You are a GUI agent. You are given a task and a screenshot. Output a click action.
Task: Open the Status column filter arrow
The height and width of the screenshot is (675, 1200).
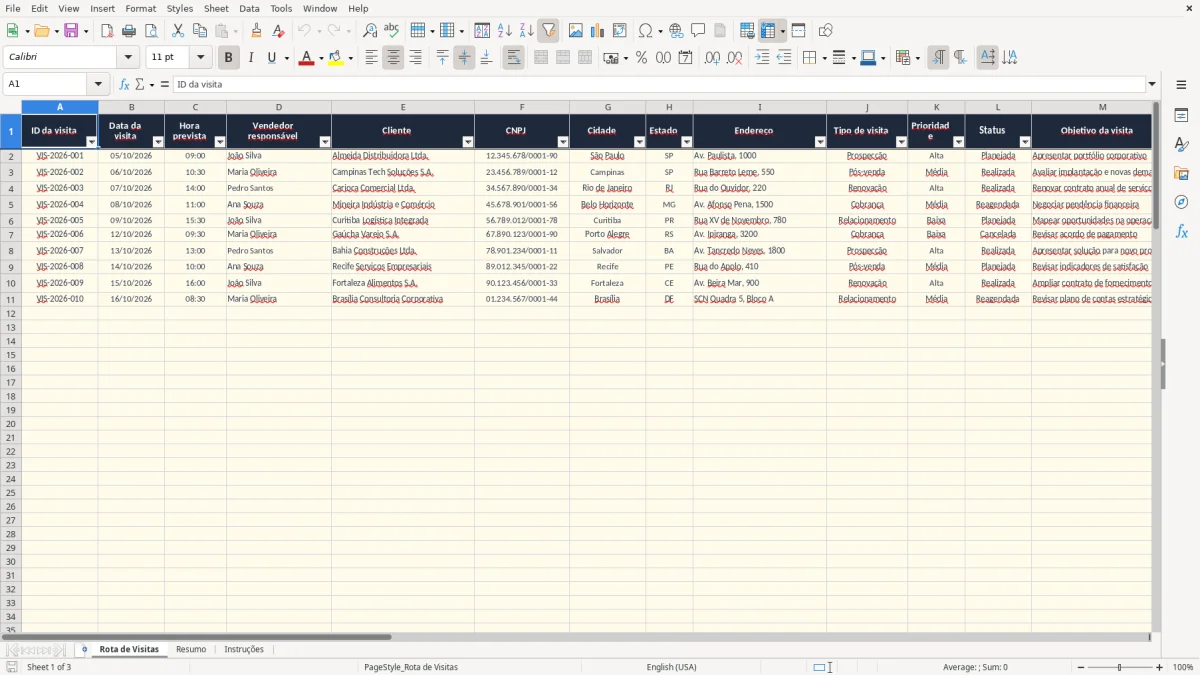pos(1023,142)
